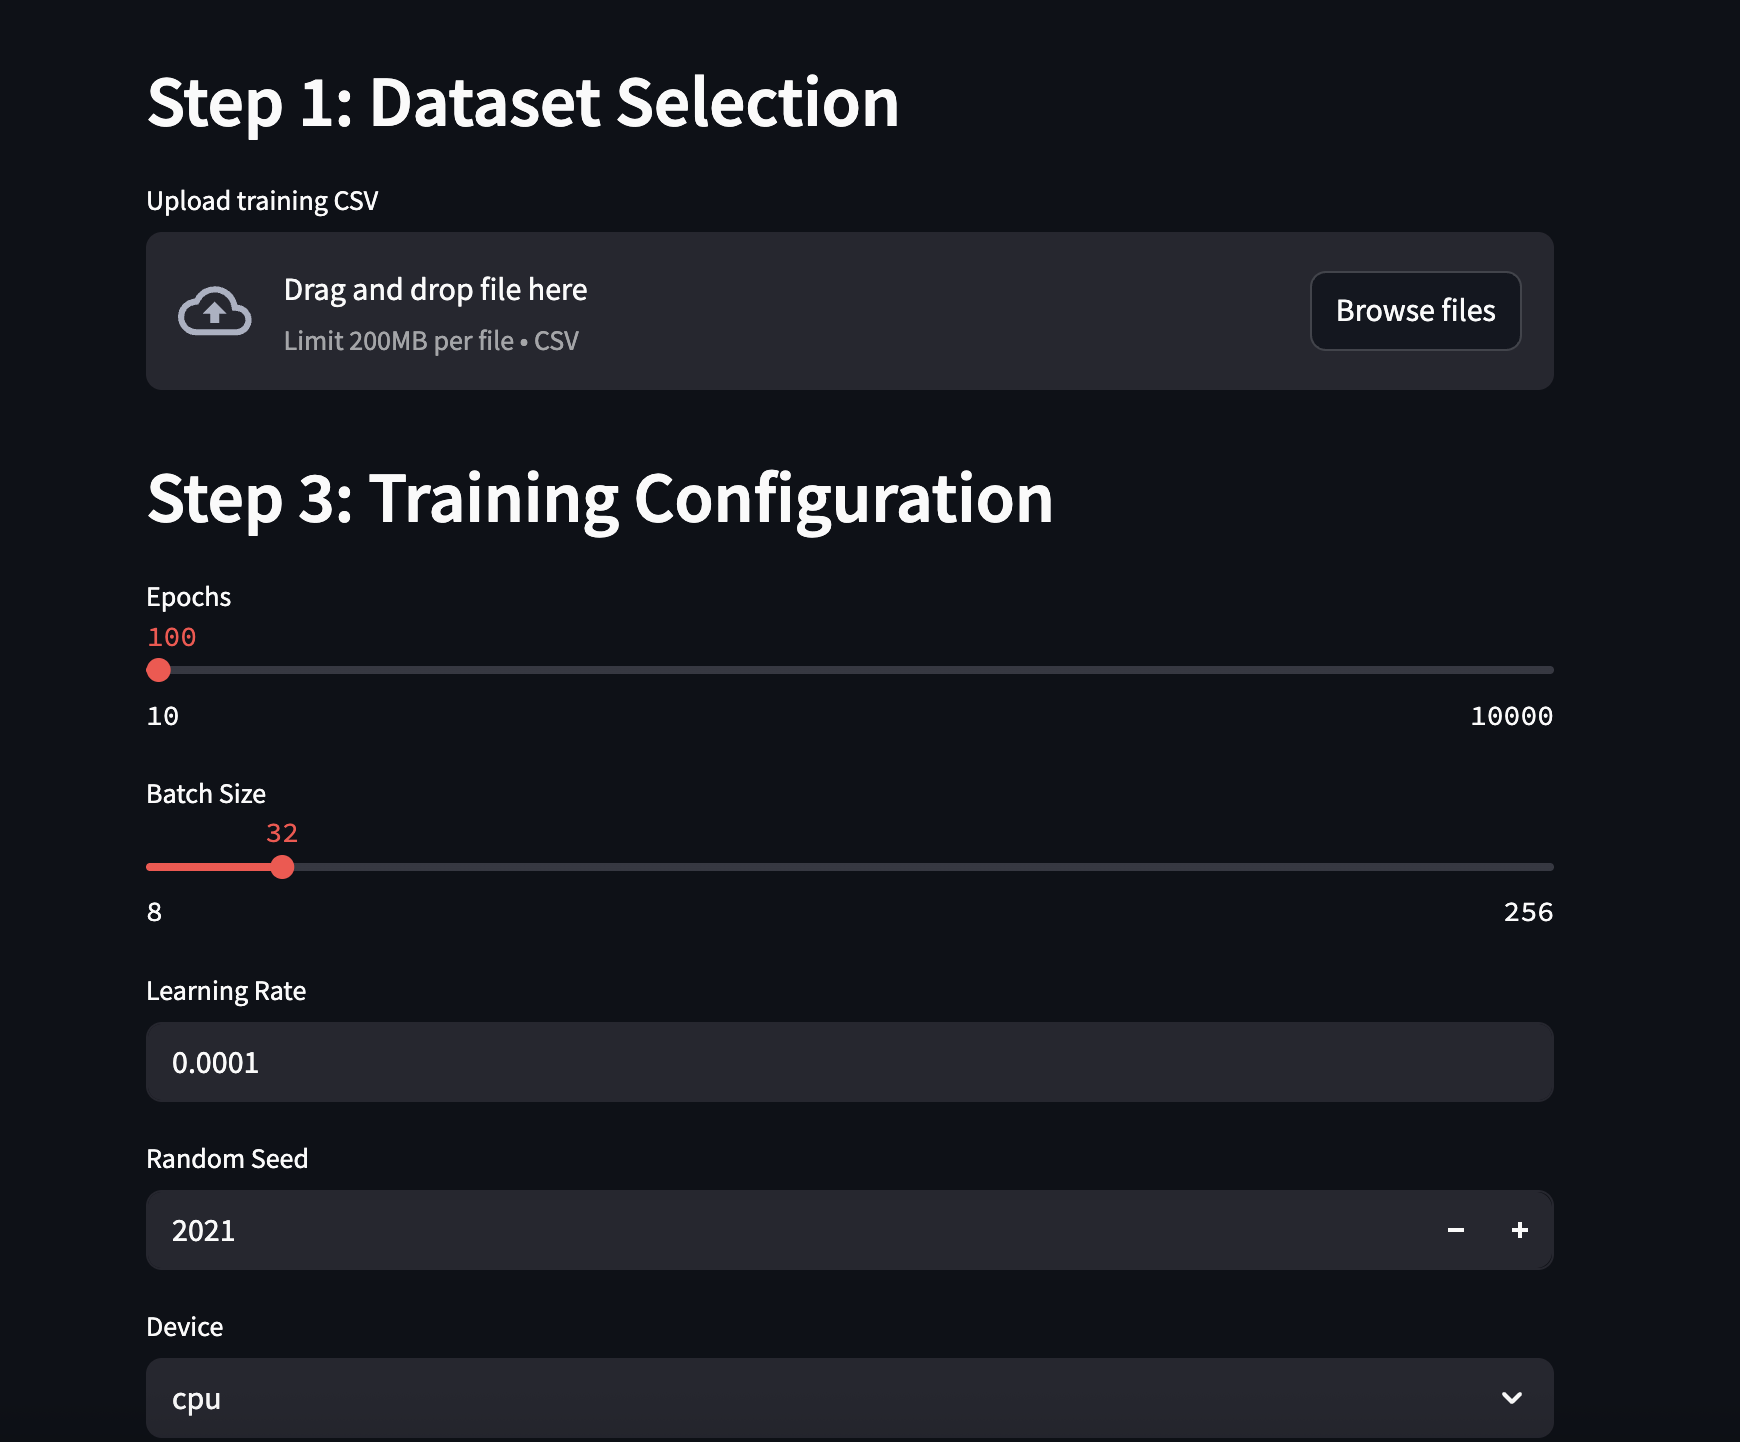Click the Random Seed value 2021
This screenshot has width=1740, height=1442.
click(x=204, y=1231)
